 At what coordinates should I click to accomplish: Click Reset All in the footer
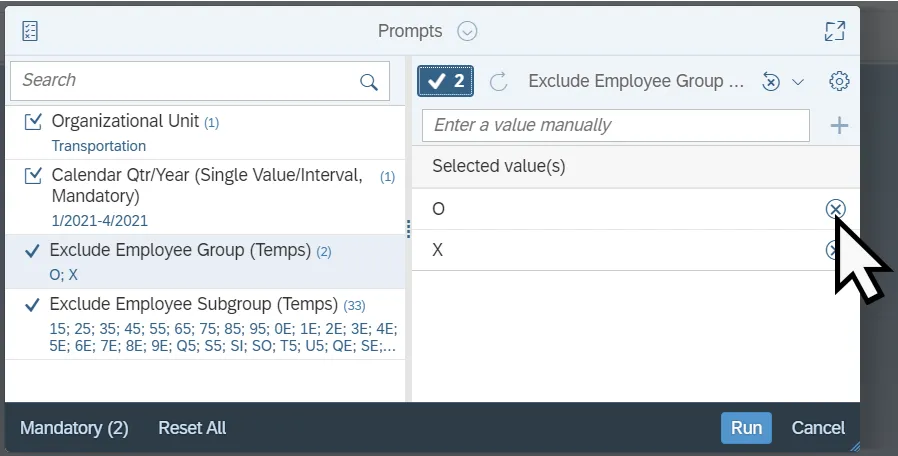click(192, 428)
